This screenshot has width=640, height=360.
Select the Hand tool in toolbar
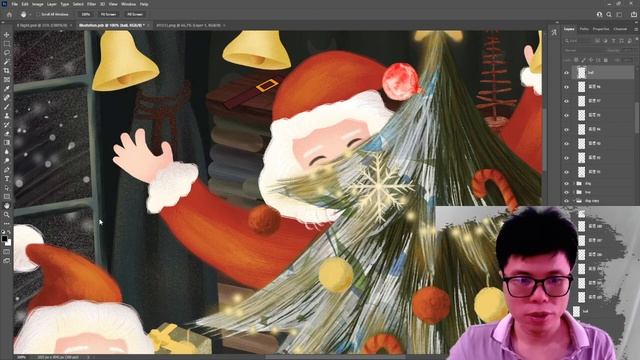point(7,205)
